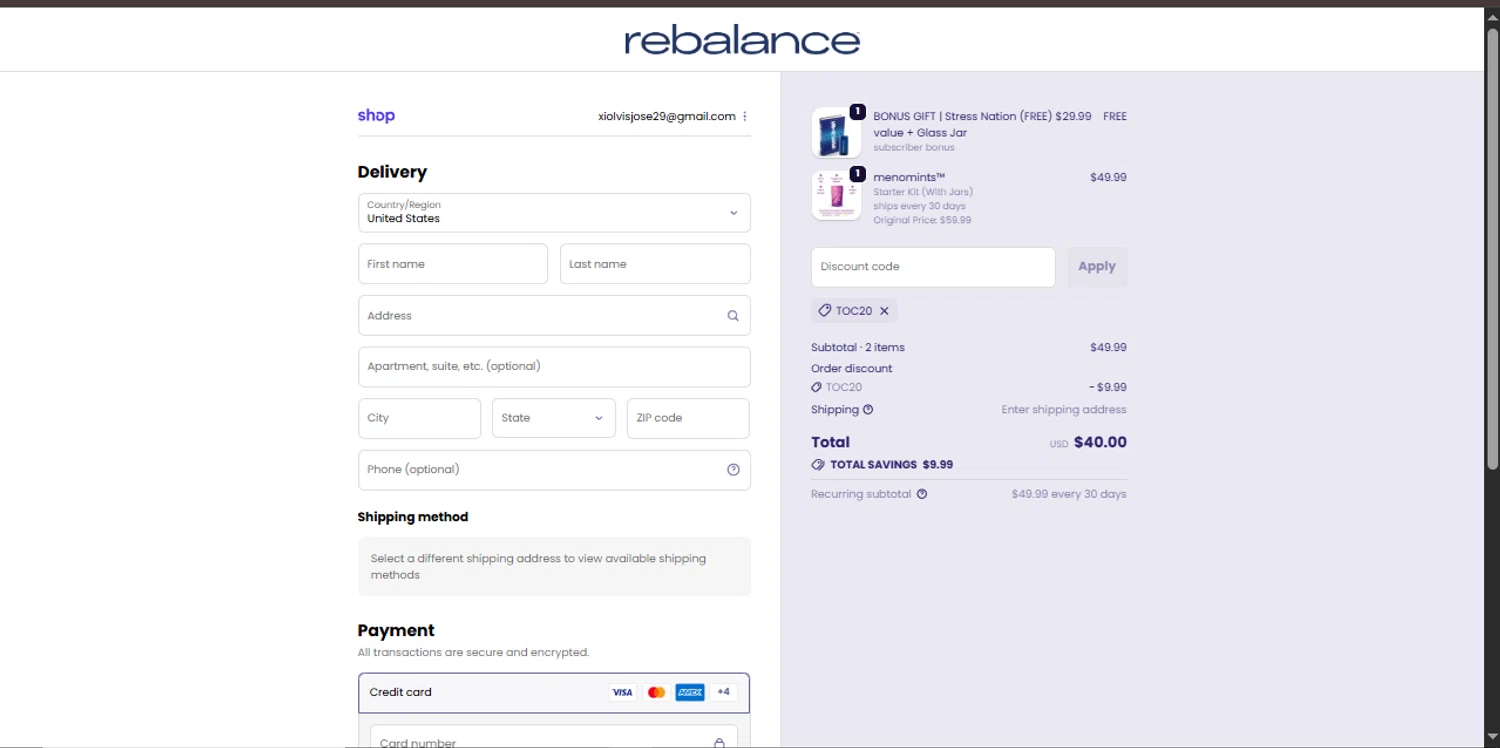Click the menomints product thumbnail
This screenshot has height=748, width=1500.
click(836, 194)
